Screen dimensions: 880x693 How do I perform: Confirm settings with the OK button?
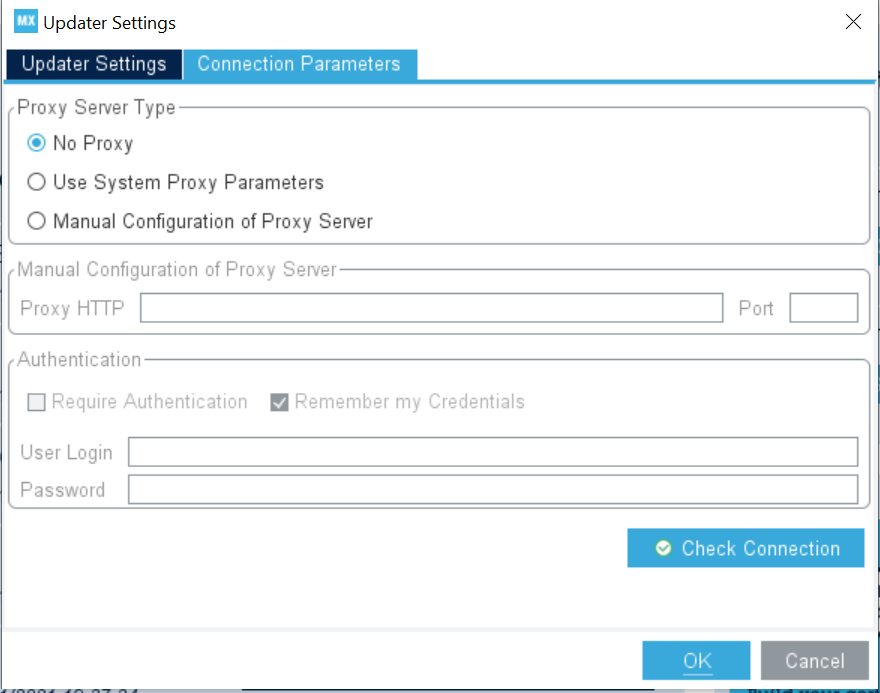pyautogui.click(x=696, y=660)
